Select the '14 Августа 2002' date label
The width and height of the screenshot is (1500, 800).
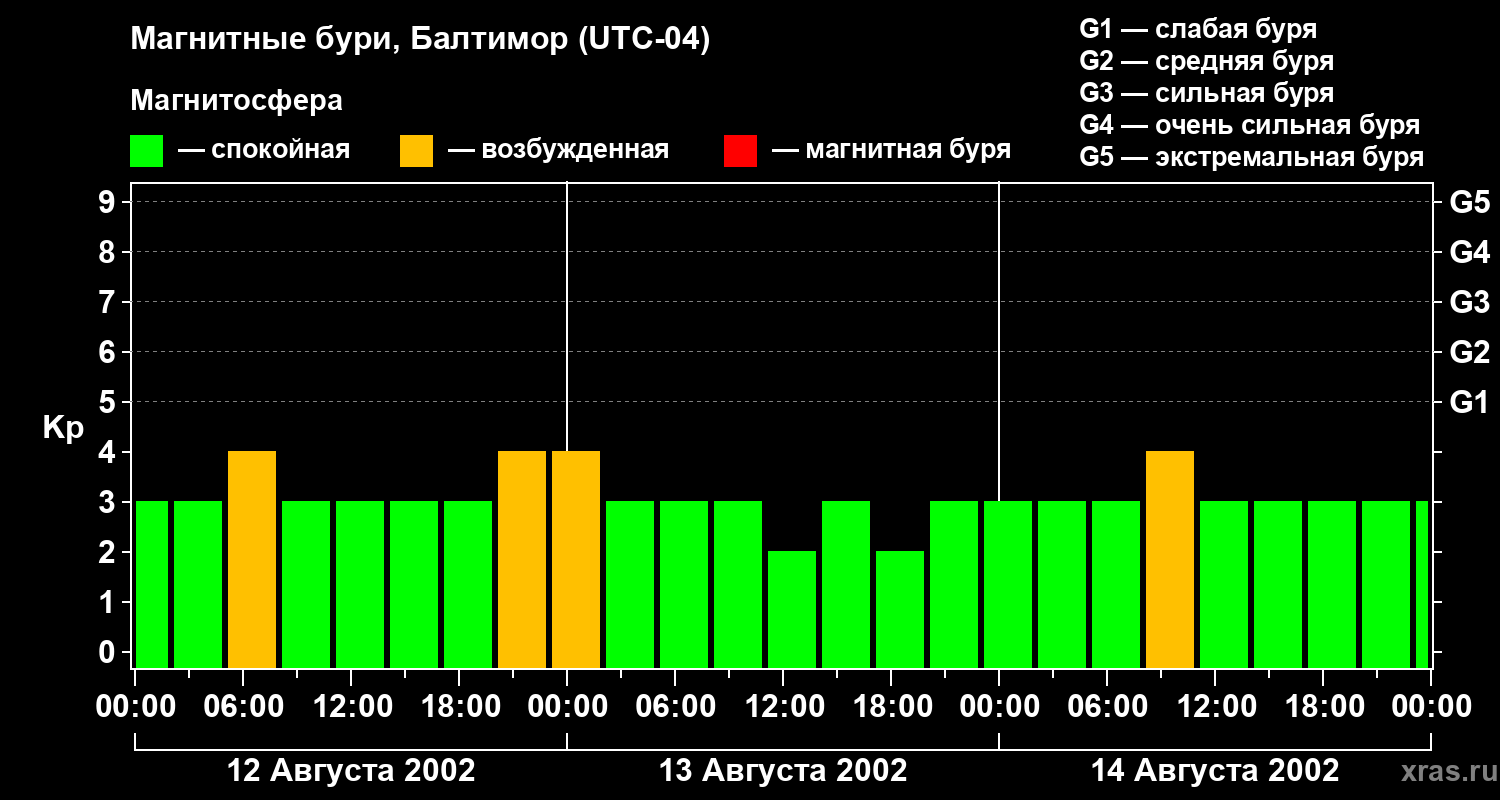click(x=1214, y=771)
